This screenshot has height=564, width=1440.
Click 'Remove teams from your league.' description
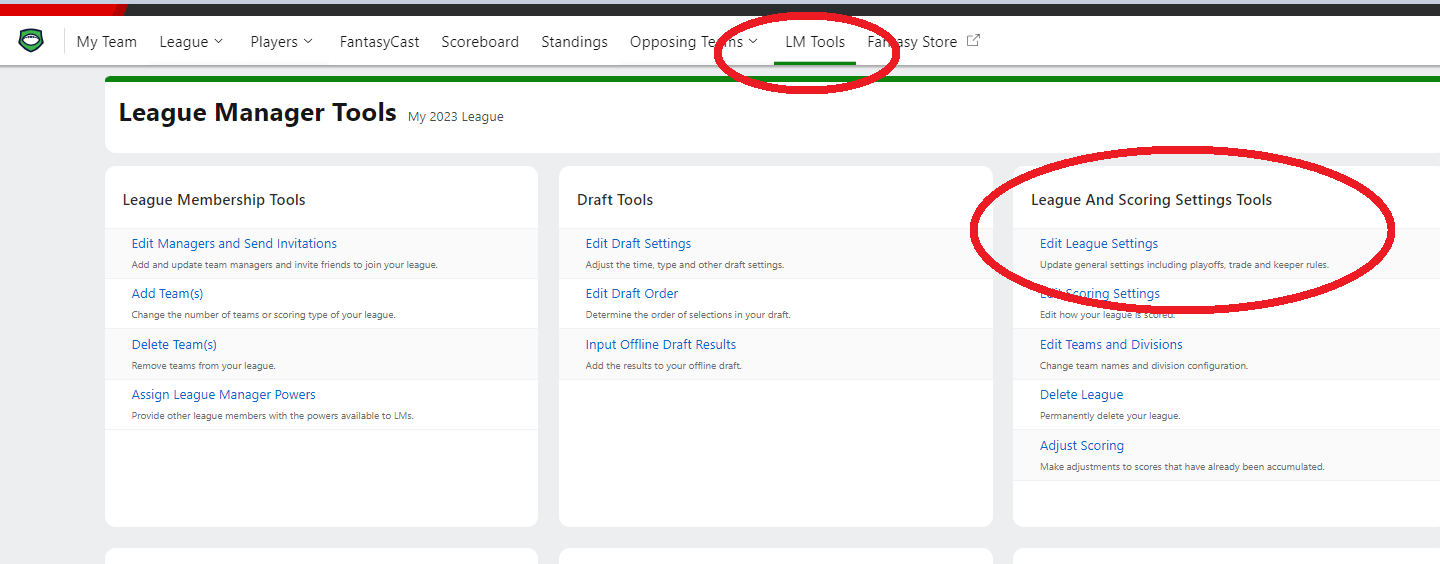[x=204, y=365]
